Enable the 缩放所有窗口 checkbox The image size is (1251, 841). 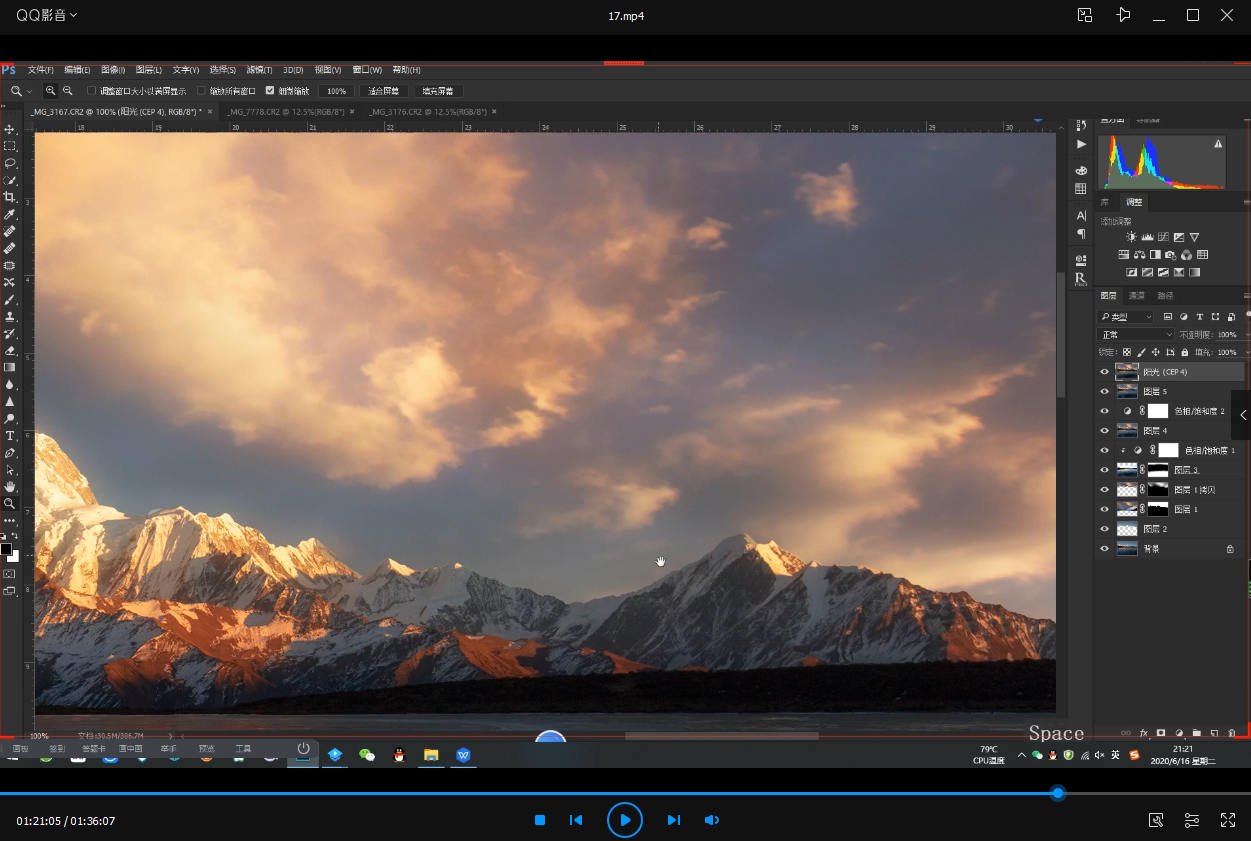[202, 91]
